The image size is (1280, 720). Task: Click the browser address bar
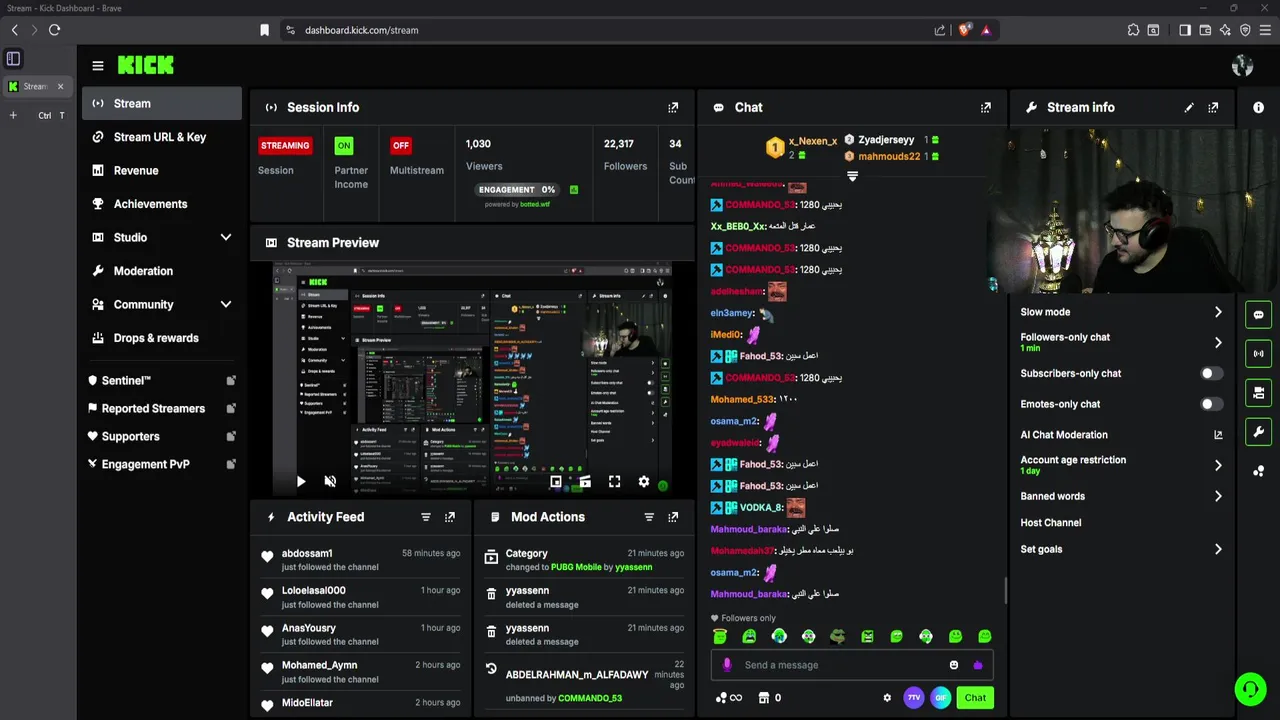pyautogui.click(x=600, y=30)
